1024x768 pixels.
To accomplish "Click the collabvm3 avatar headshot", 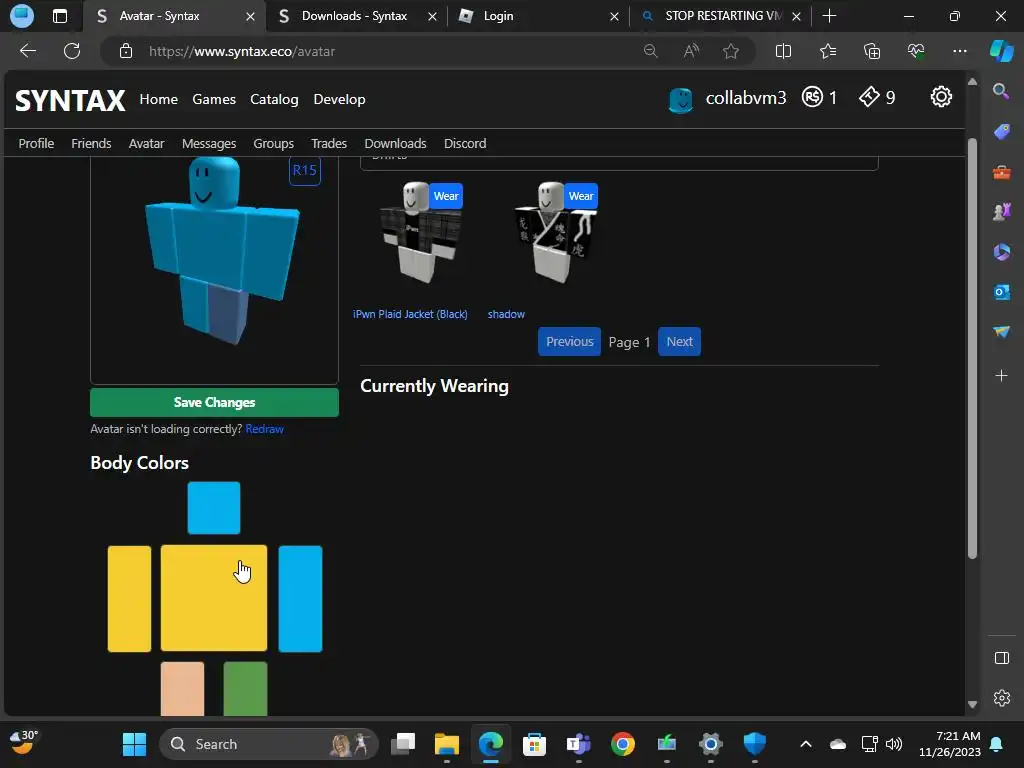I will point(680,99).
